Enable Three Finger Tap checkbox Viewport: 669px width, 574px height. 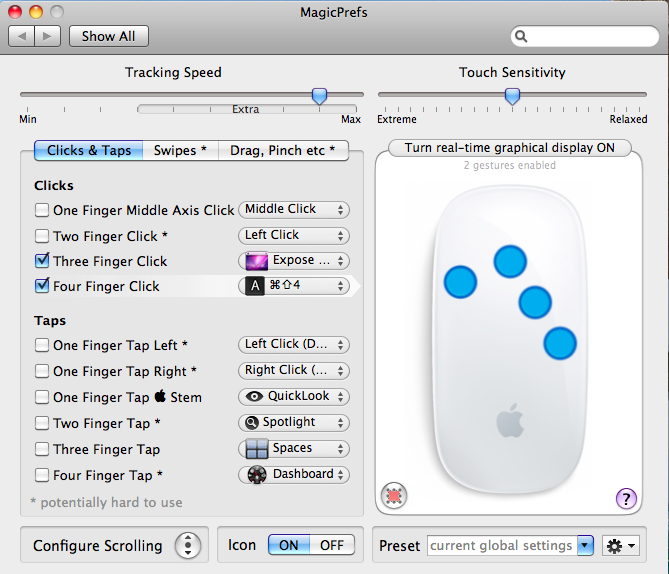pos(42,449)
